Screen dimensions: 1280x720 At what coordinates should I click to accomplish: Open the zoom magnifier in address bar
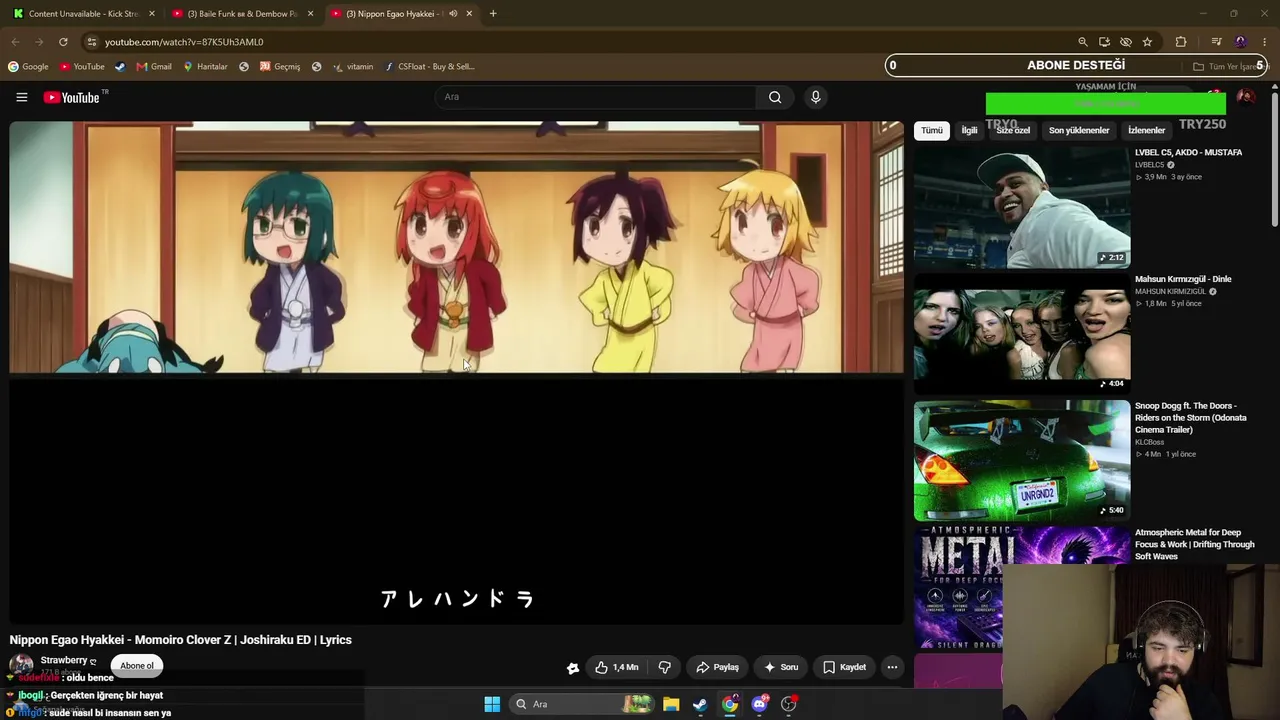tap(1083, 42)
